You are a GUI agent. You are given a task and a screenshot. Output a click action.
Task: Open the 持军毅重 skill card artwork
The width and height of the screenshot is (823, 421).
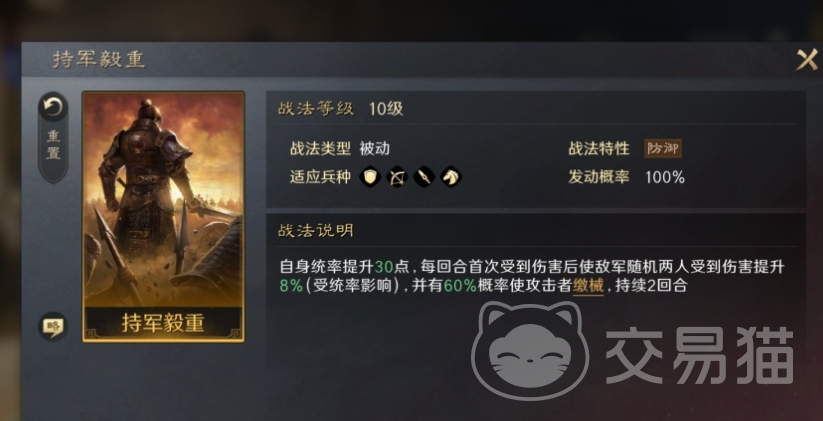tap(163, 199)
